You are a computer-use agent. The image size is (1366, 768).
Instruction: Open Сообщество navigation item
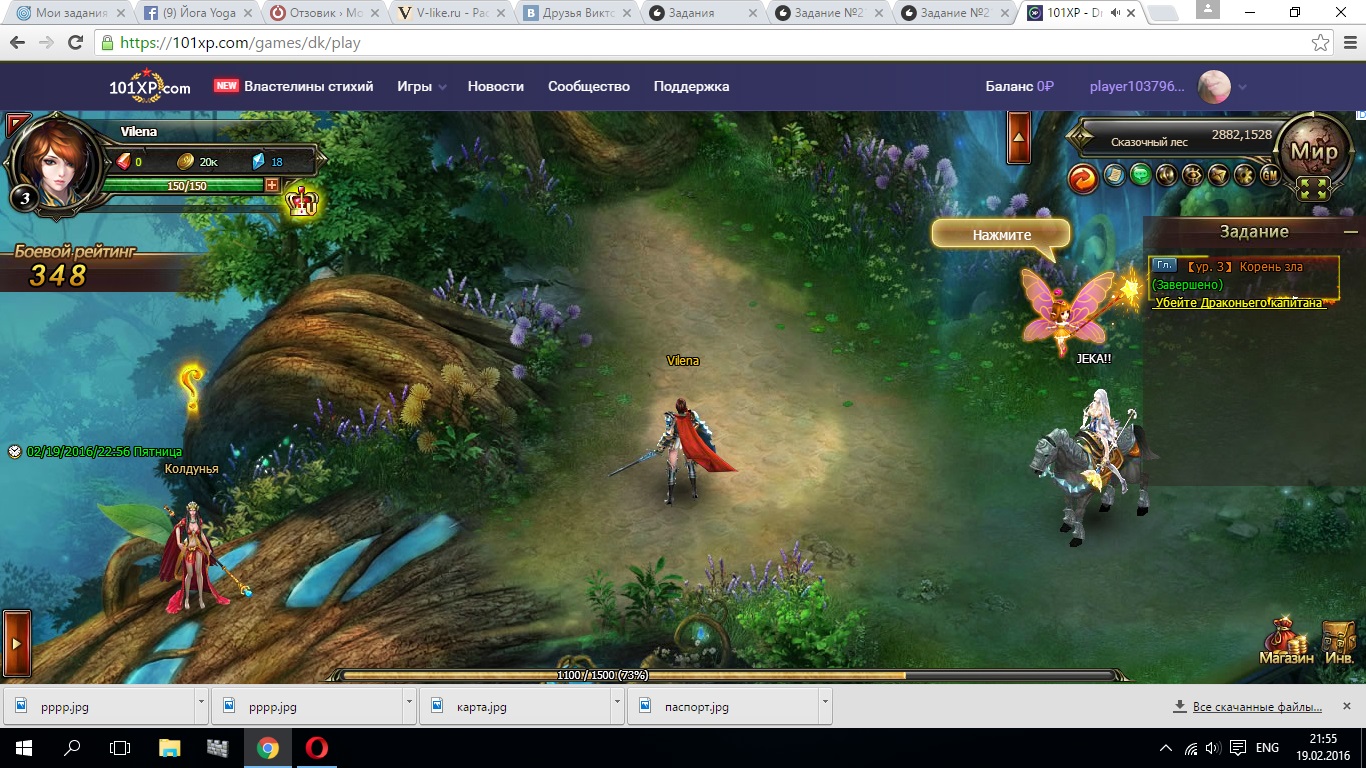point(589,86)
